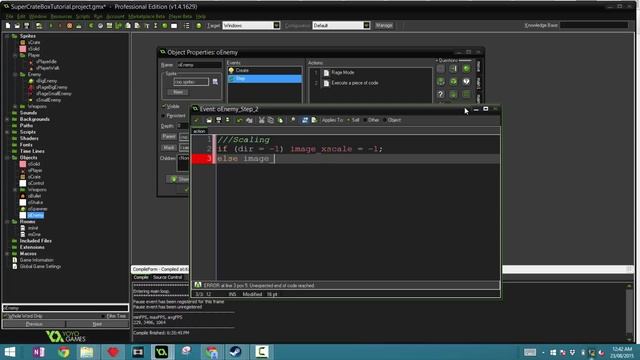This screenshot has height=360, width=640.
Task: Collapse the Player sprite subfolder
Action: tap(15, 55)
